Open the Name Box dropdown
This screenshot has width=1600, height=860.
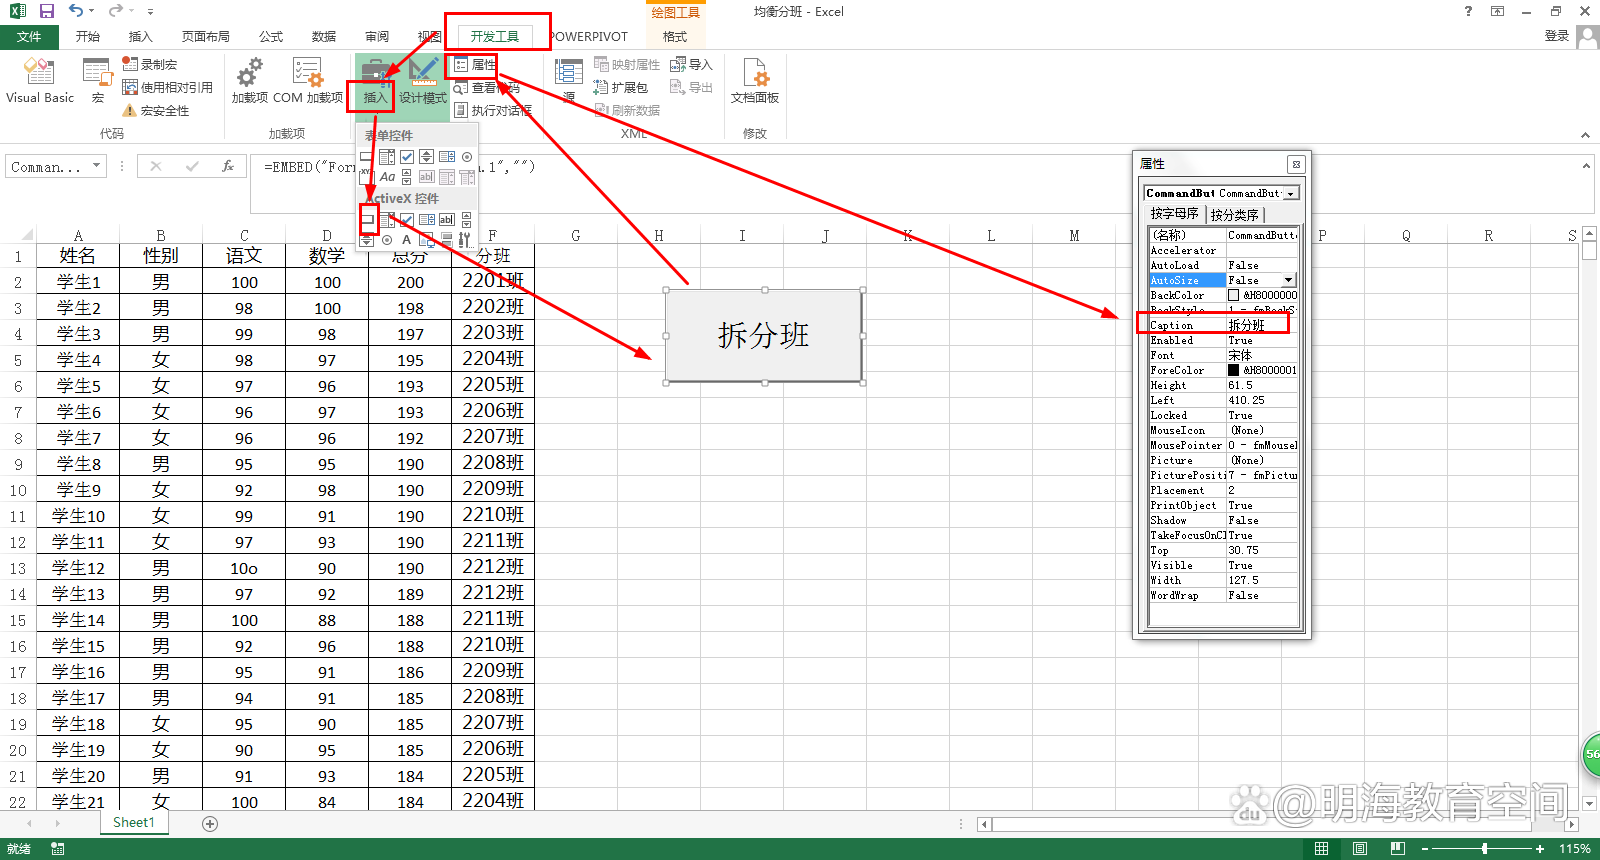click(x=96, y=166)
